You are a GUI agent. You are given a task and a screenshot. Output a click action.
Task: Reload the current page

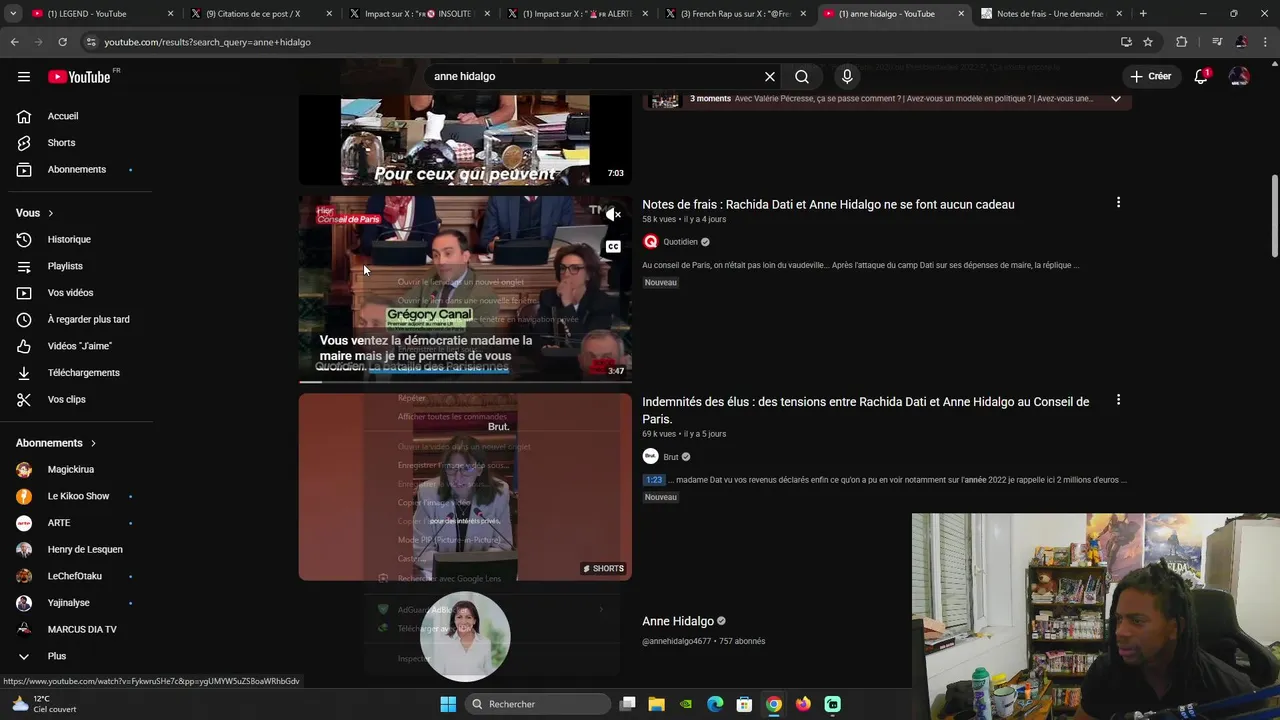[x=62, y=42]
